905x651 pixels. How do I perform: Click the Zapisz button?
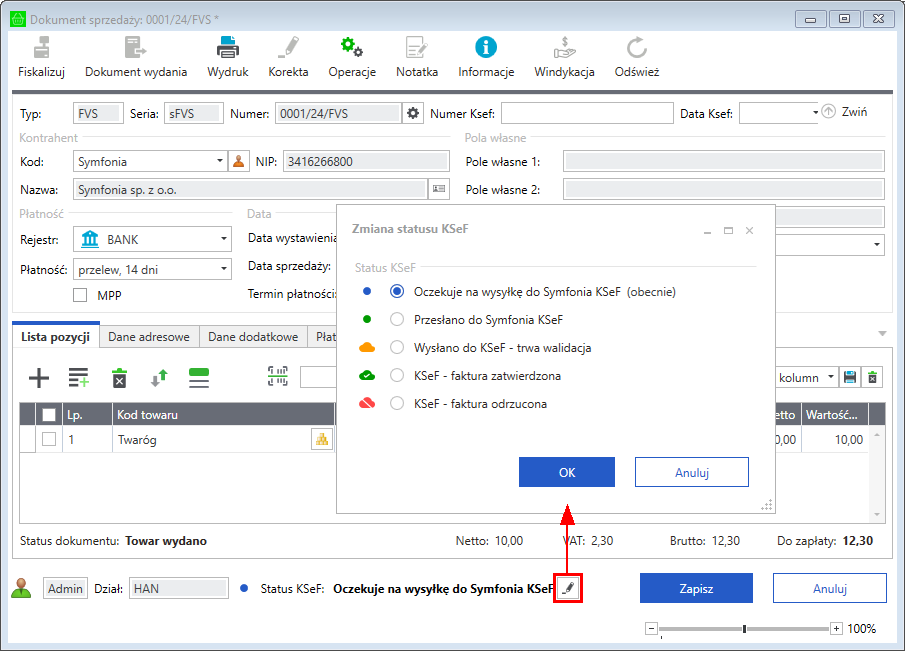click(696, 588)
